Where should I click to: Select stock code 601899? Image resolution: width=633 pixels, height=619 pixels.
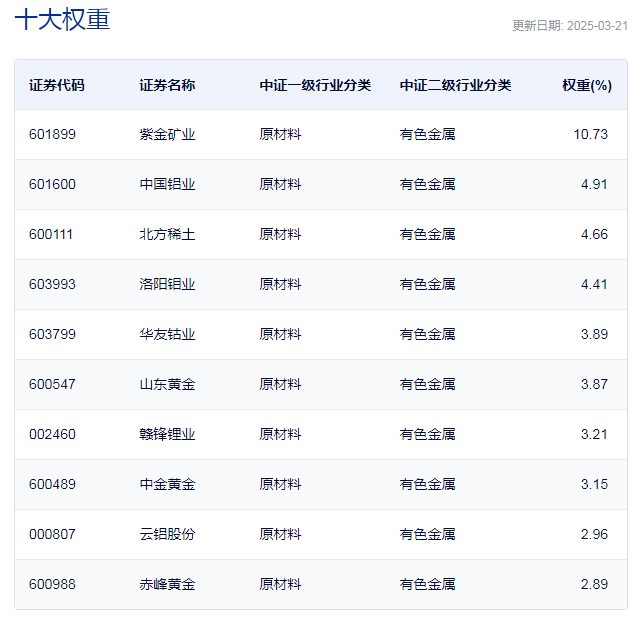coord(52,134)
